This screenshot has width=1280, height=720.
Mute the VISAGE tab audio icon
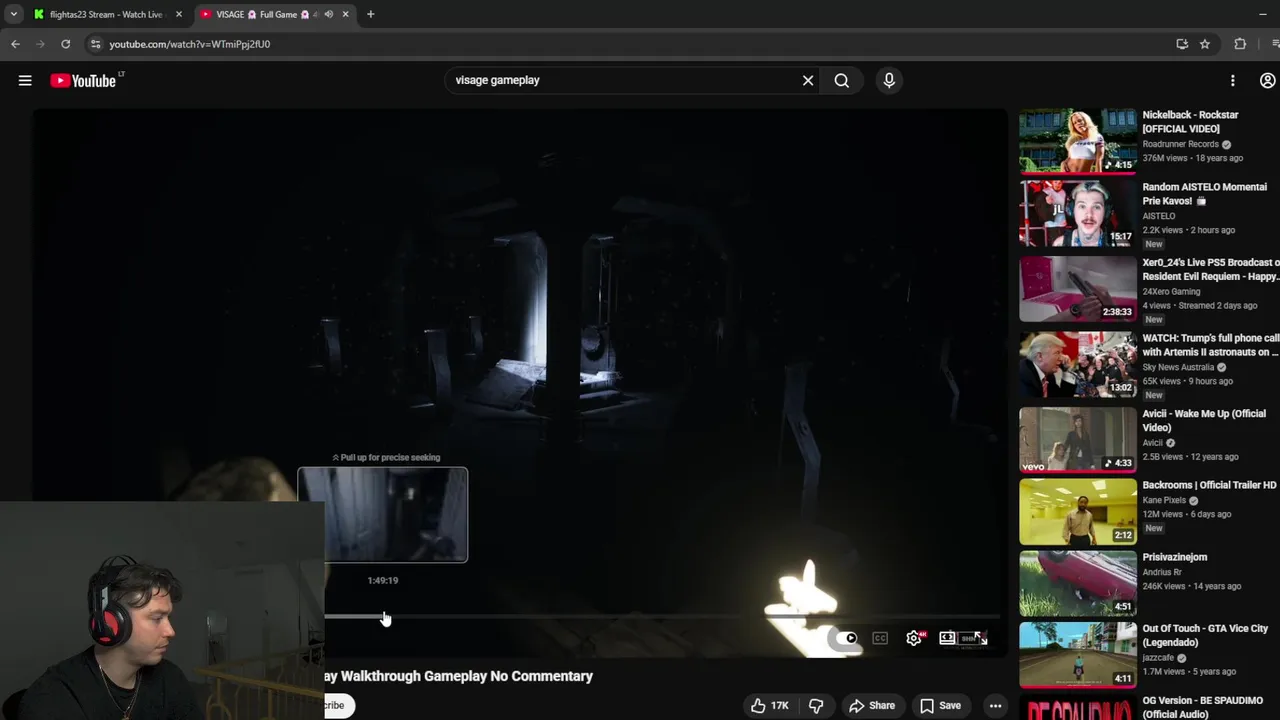(328, 14)
